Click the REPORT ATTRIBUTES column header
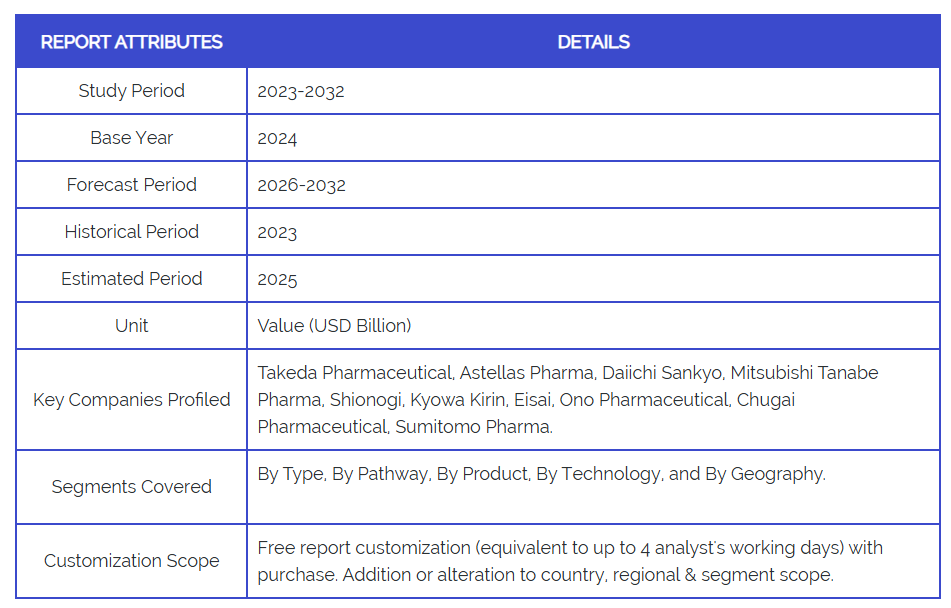Viewport: 951px width, 608px height. click(x=131, y=42)
